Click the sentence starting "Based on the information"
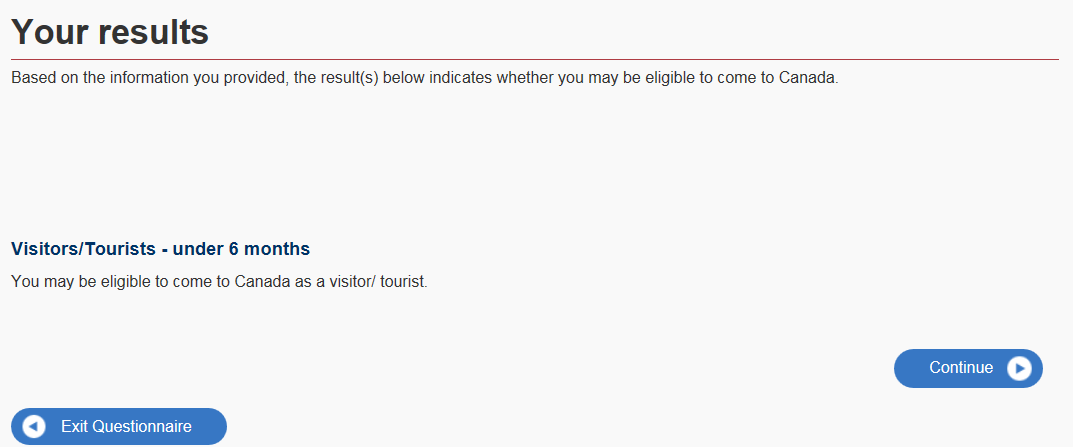The height and width of the screenshot is (447, 1073). [x=424, y=78]
